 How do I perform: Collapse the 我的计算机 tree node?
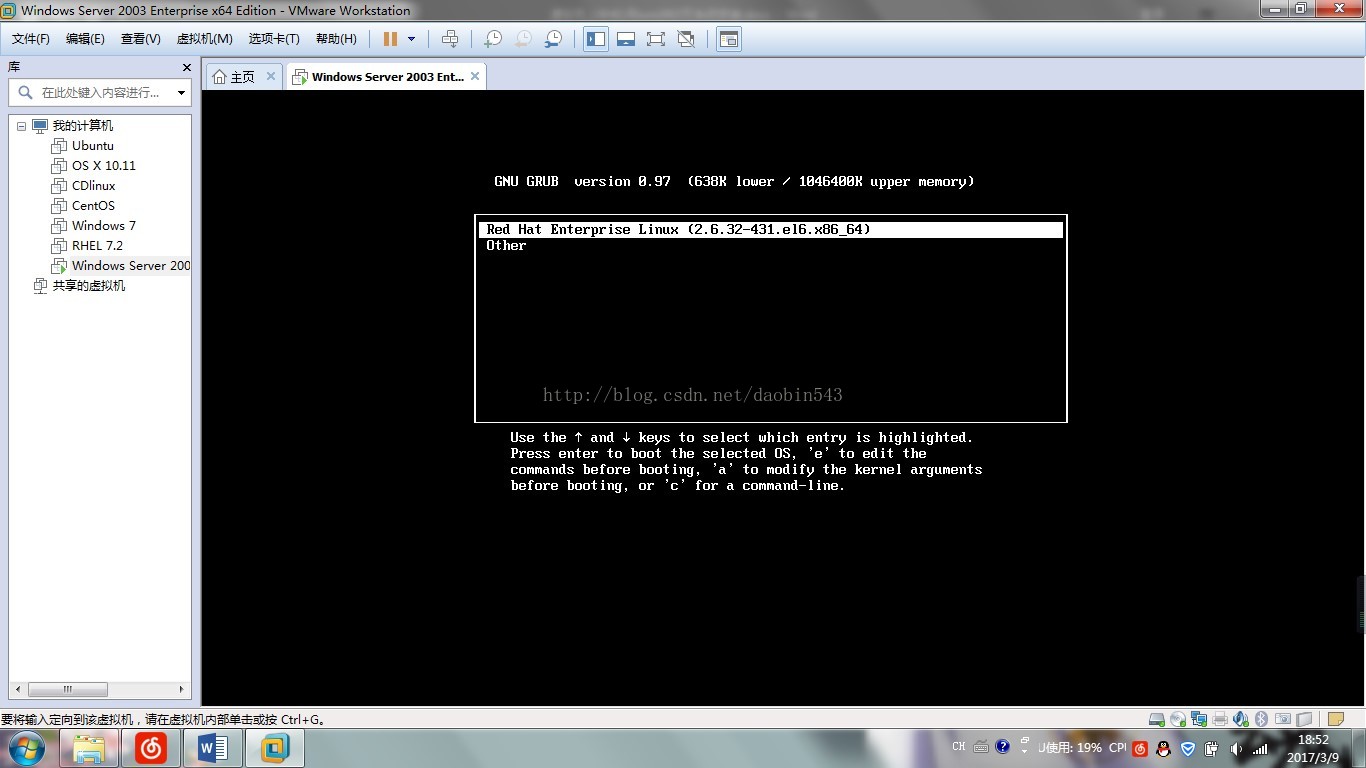21,126
